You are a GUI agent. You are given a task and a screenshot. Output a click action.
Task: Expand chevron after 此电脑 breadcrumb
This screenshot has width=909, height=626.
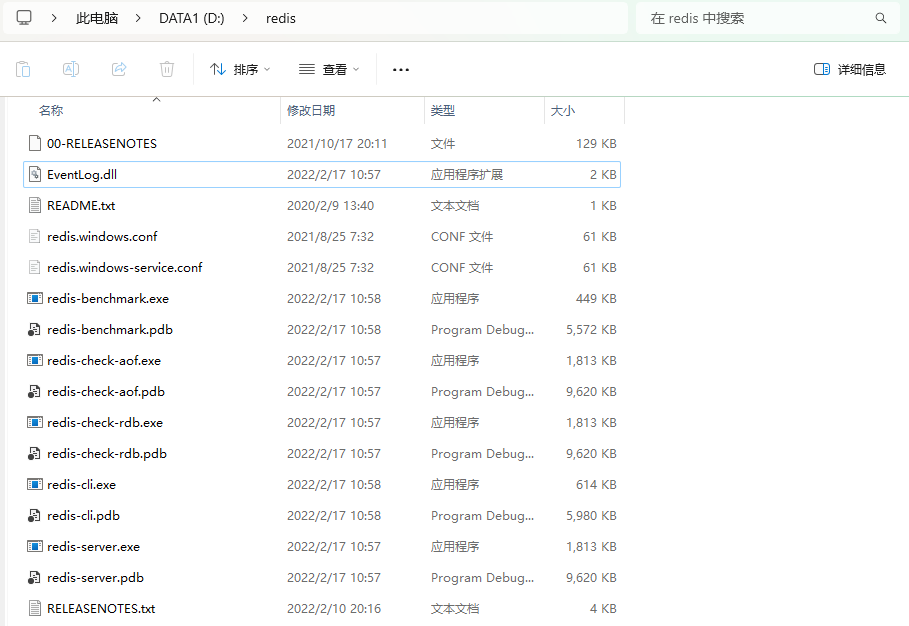[138, 19]
